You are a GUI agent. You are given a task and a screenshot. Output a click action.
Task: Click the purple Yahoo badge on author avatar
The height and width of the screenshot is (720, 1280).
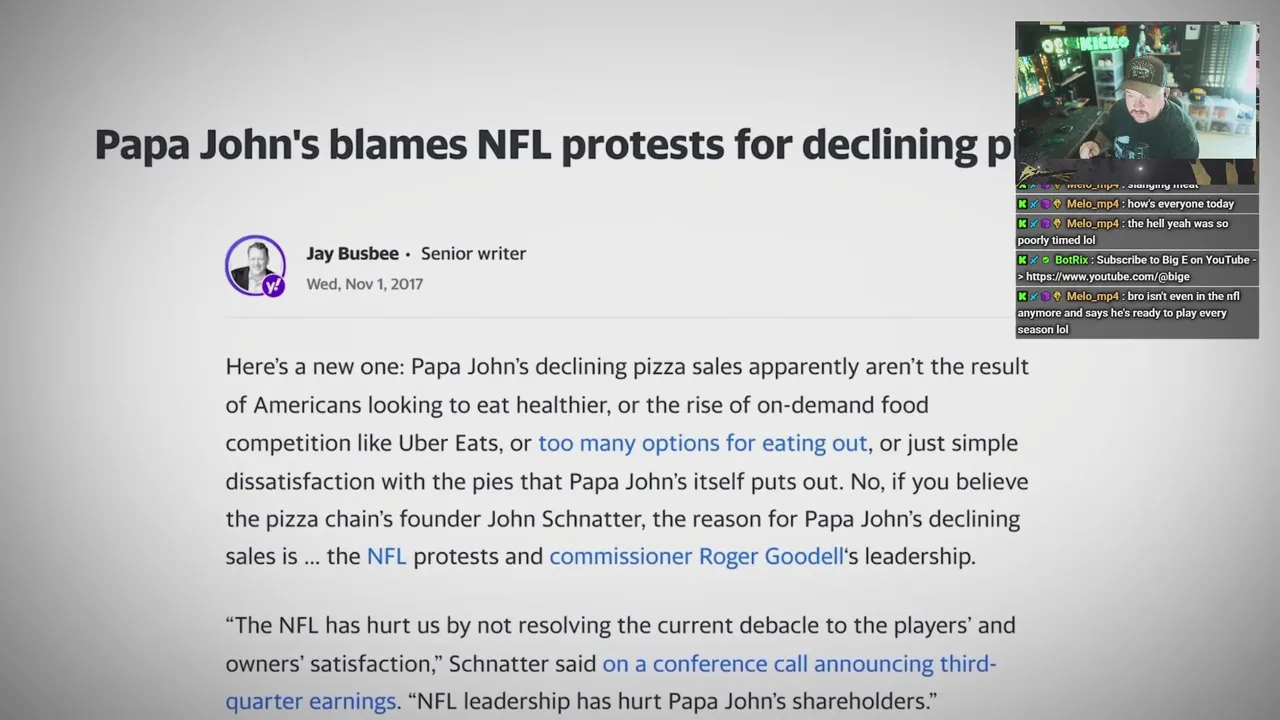(274, 285)
